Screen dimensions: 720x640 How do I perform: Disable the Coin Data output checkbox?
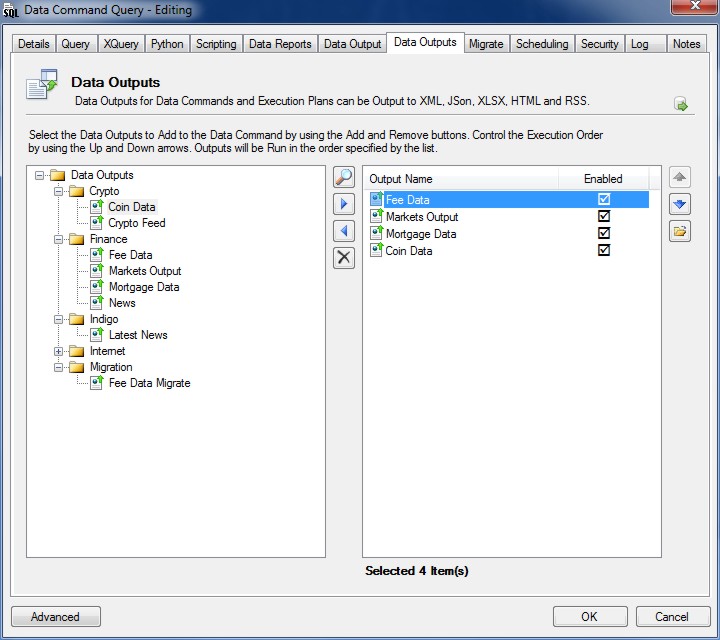coord(604,251)
